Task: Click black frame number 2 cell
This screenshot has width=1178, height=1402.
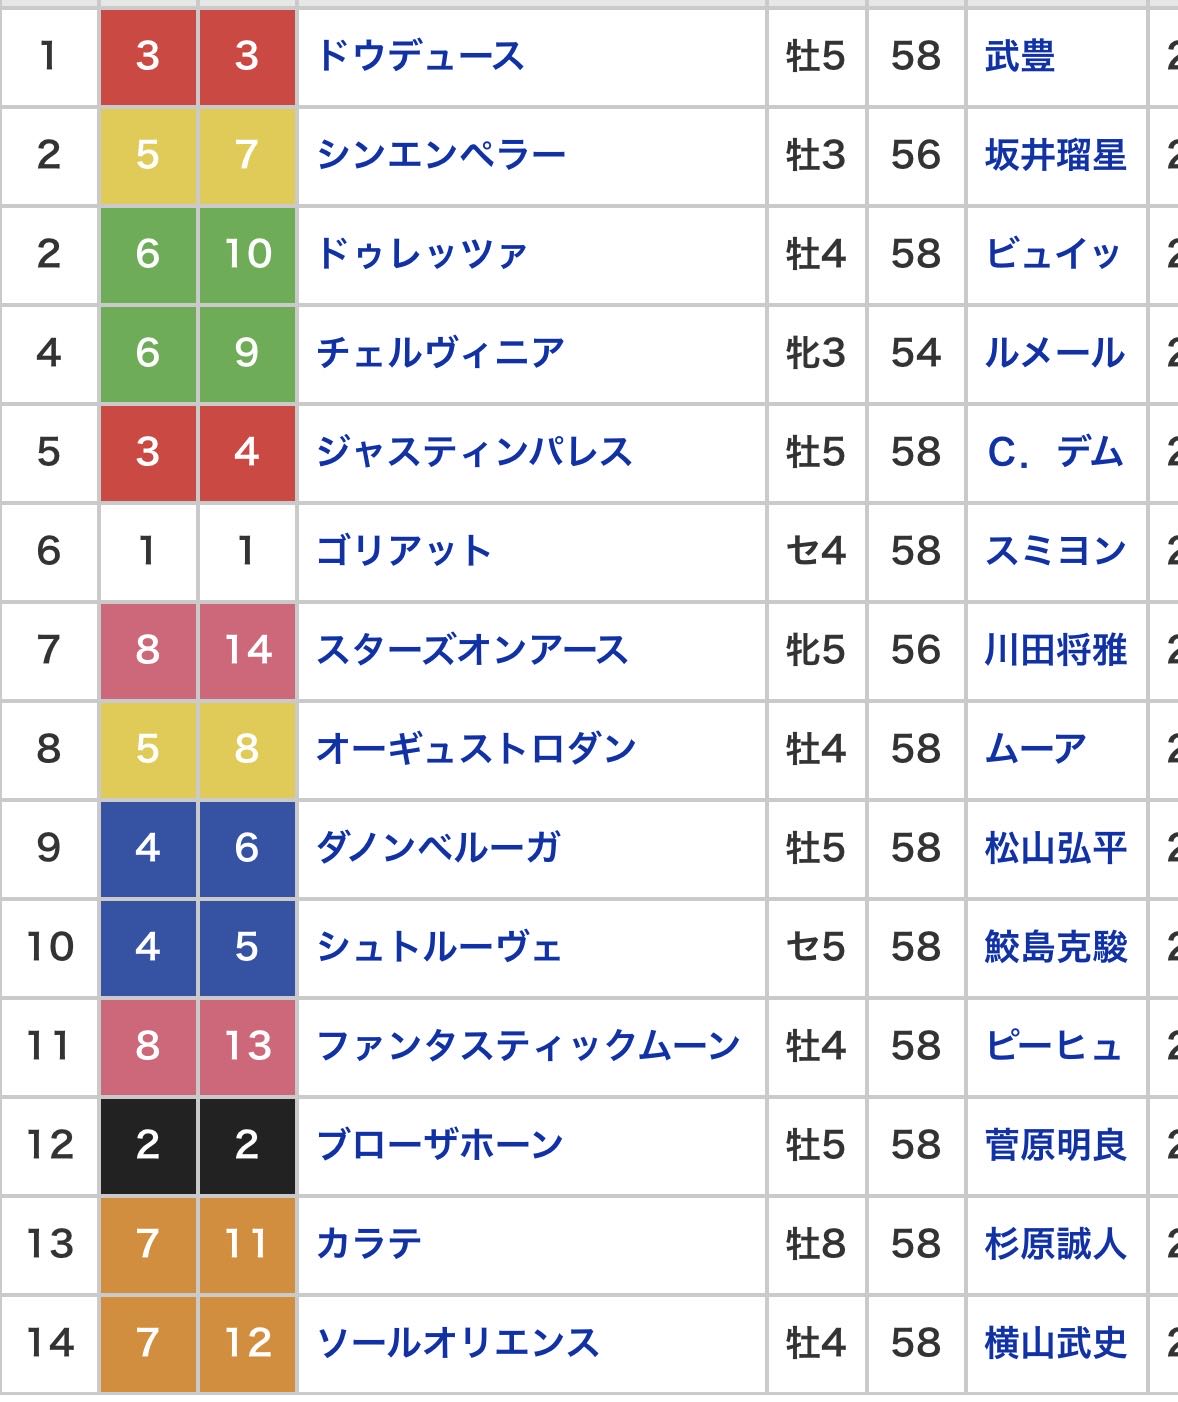Action: click(148, 1145)
